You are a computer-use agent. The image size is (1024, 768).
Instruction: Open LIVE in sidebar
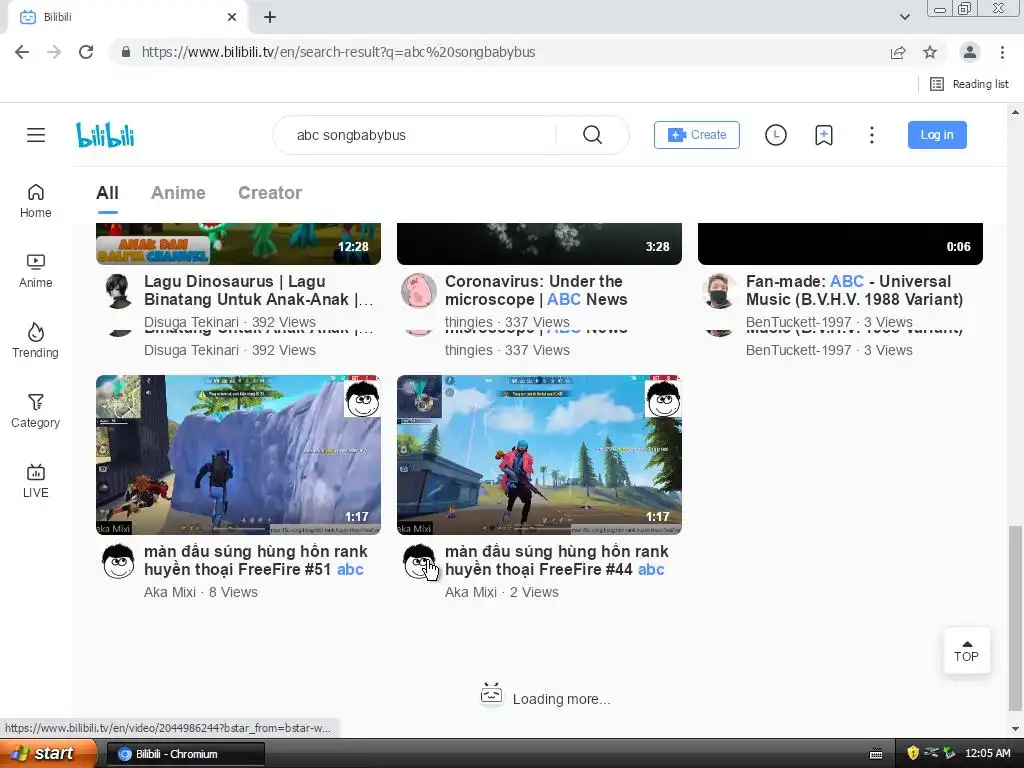click(x=35, y=481)
